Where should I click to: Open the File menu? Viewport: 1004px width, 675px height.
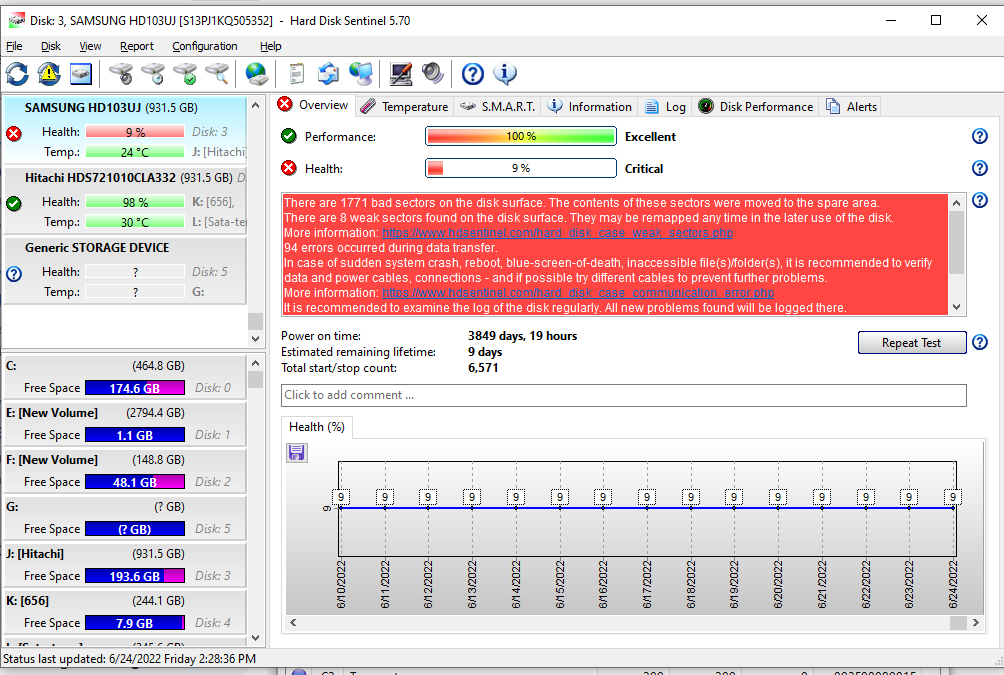[x=14, y=46]
